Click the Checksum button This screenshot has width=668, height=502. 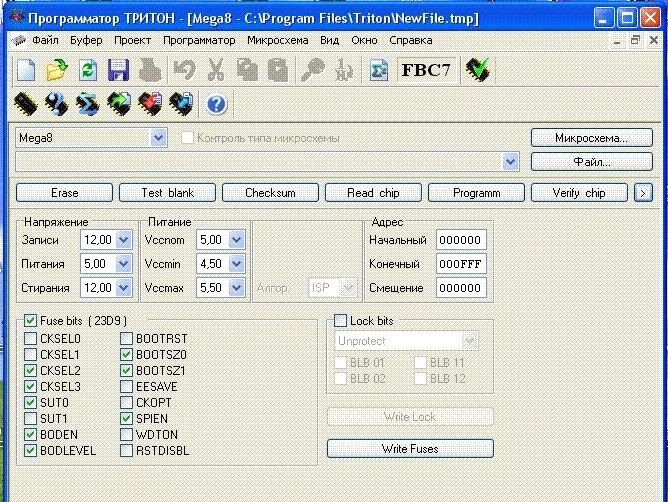coord(270,193)
